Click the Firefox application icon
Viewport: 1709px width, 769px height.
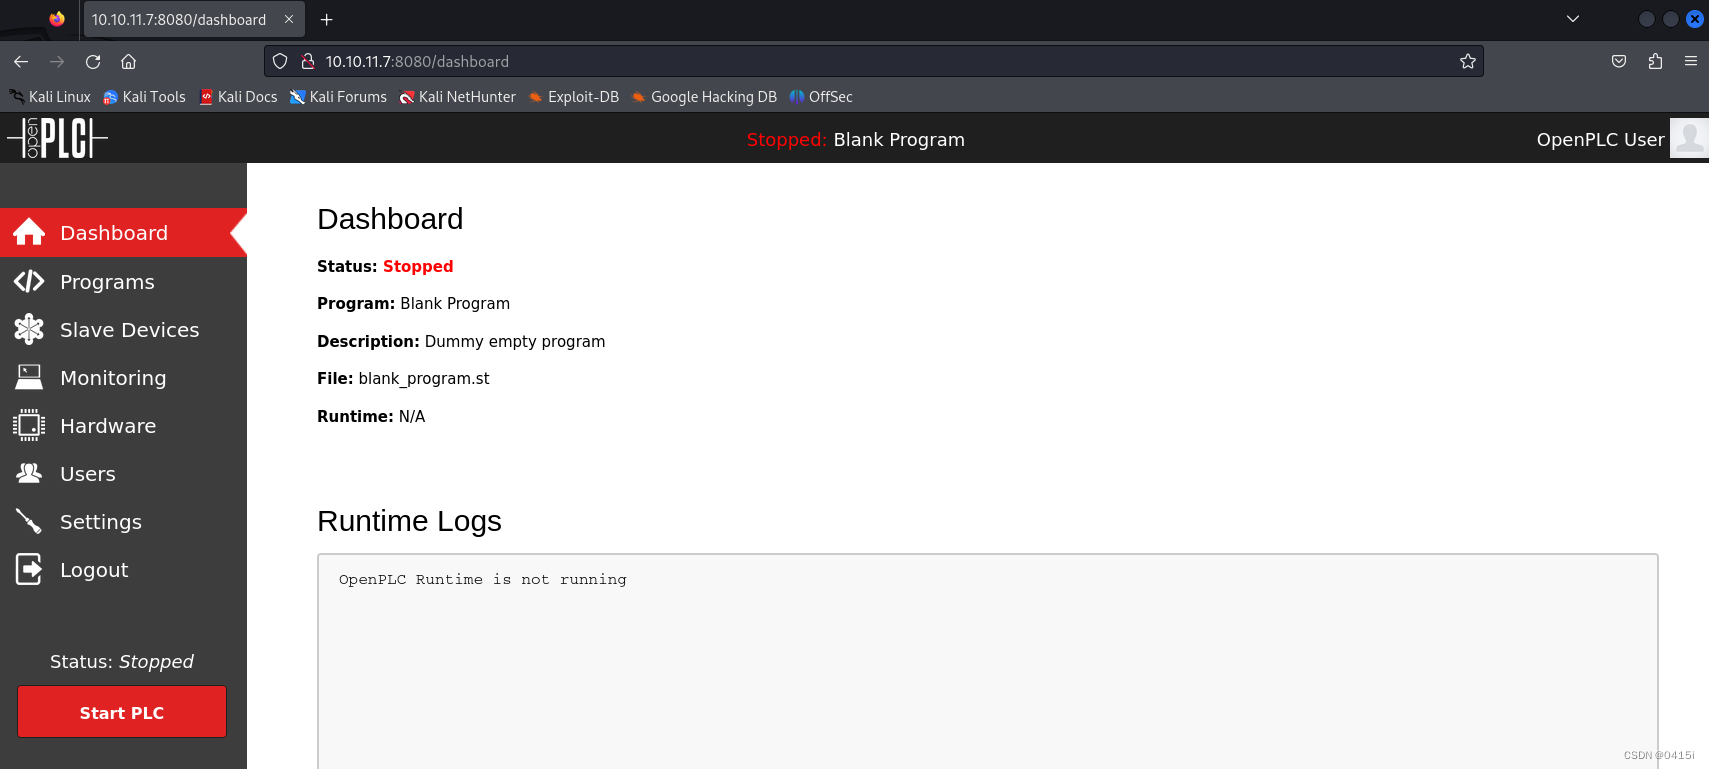(x=57, y=19)
